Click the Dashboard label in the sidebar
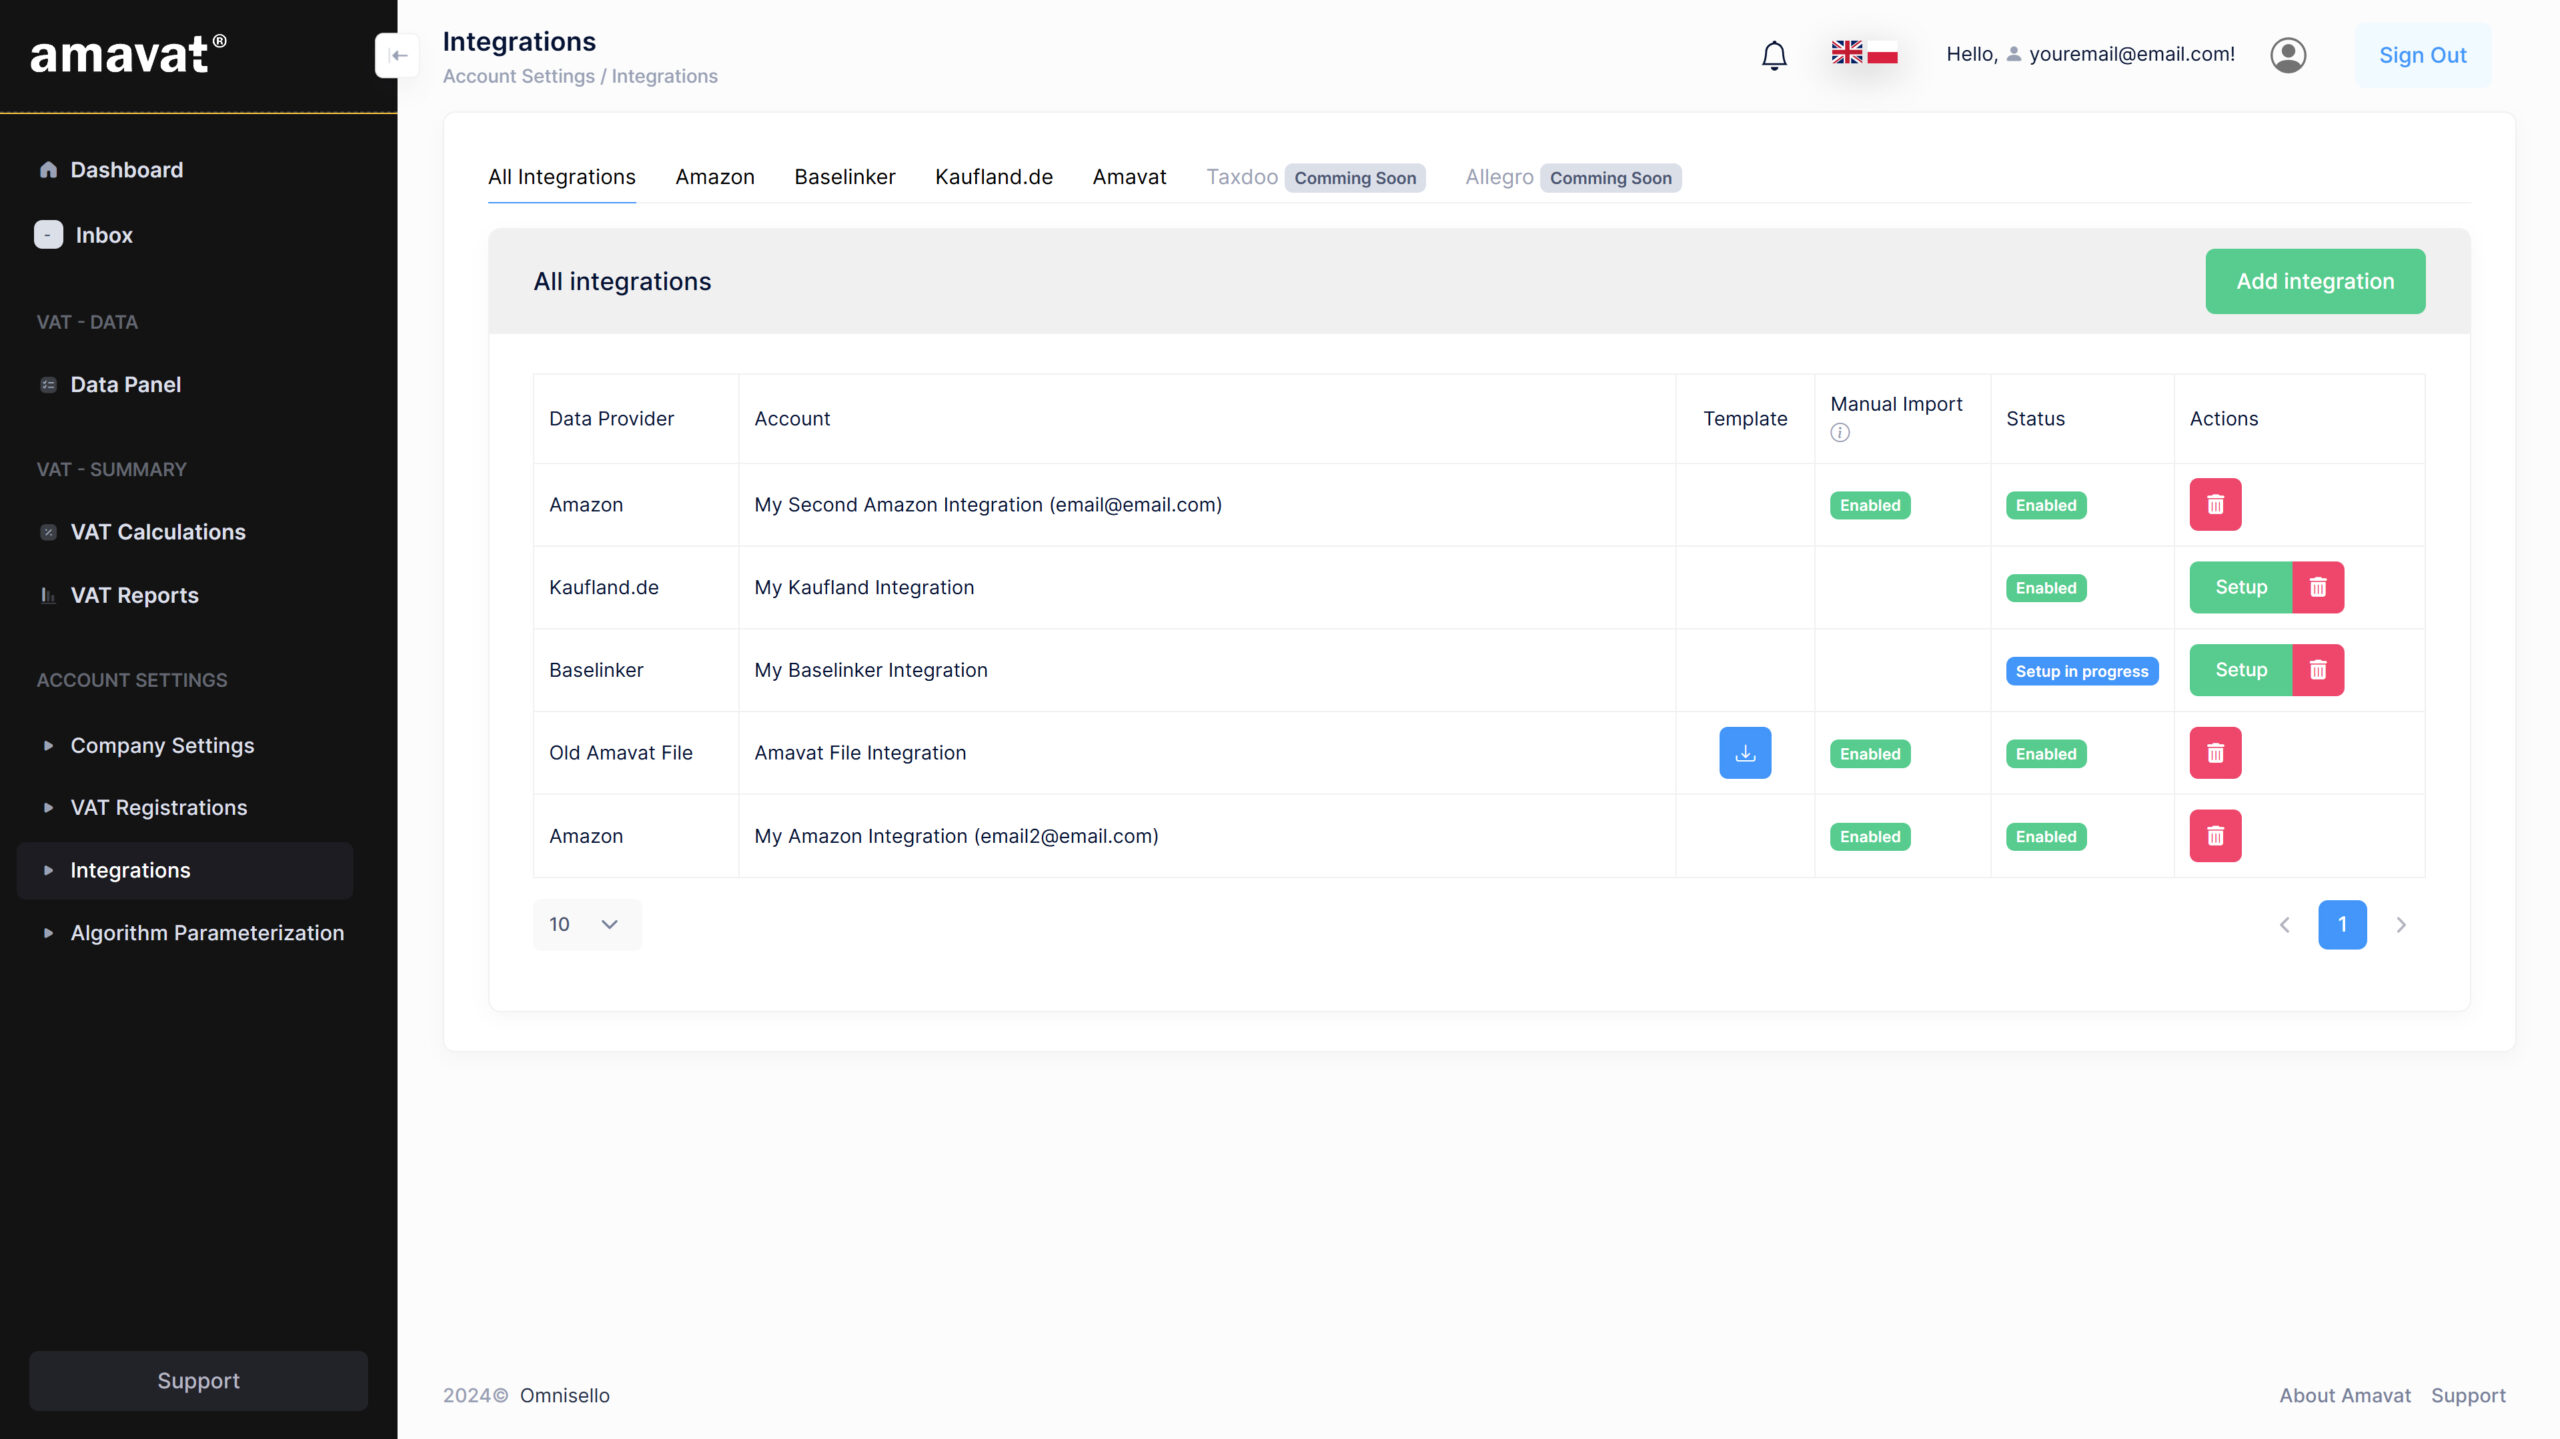 coord(126,170)
